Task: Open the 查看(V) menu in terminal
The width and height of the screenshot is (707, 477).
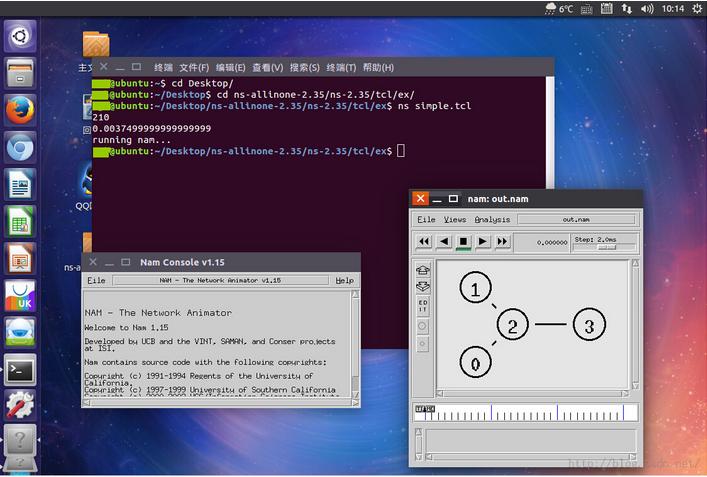Action: [267, 68]
